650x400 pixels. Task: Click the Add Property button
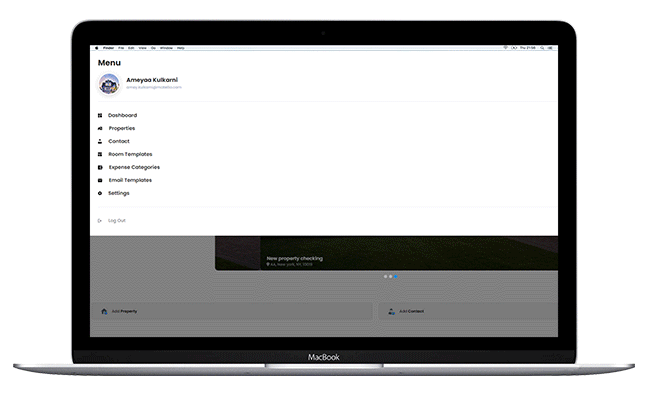click(x=231, y=311)
